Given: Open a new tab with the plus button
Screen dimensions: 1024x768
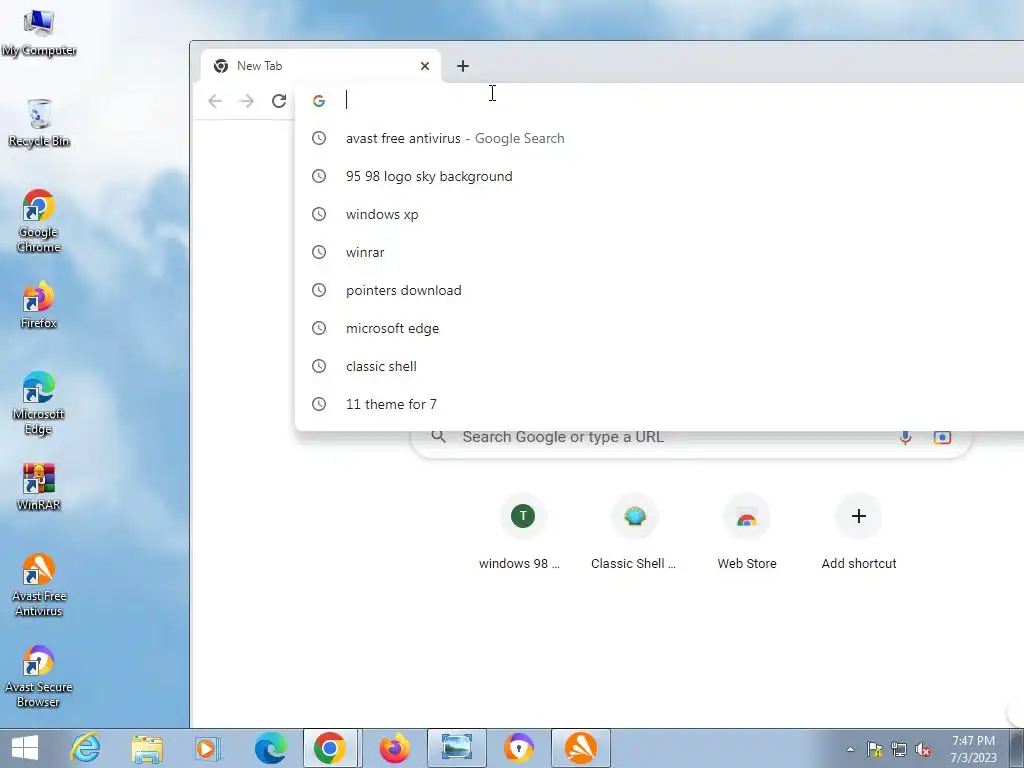Looking at the screenshot, I should pos(462,66).
